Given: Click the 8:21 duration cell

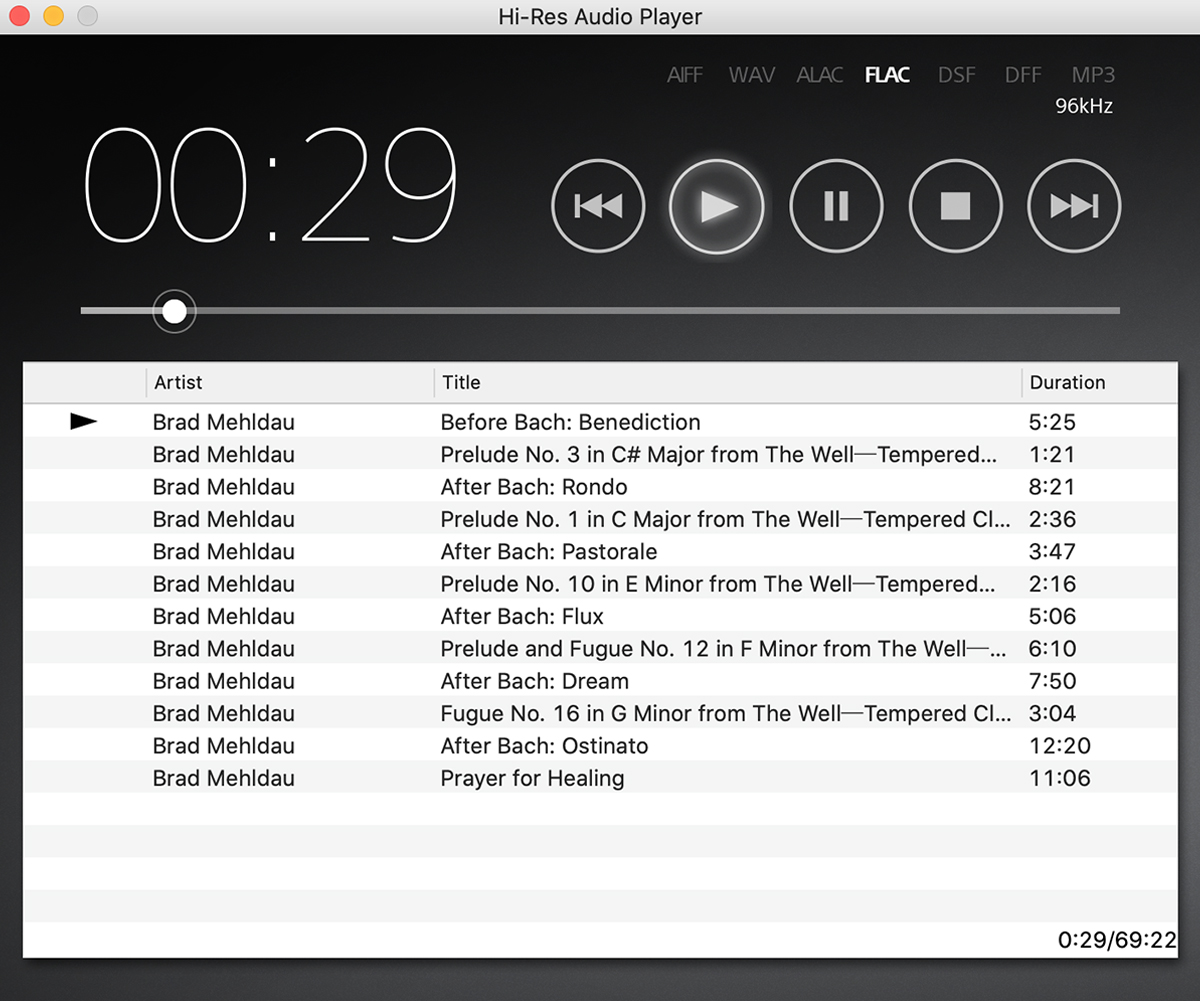Looking at the screenshot, I should (1052, 487).
